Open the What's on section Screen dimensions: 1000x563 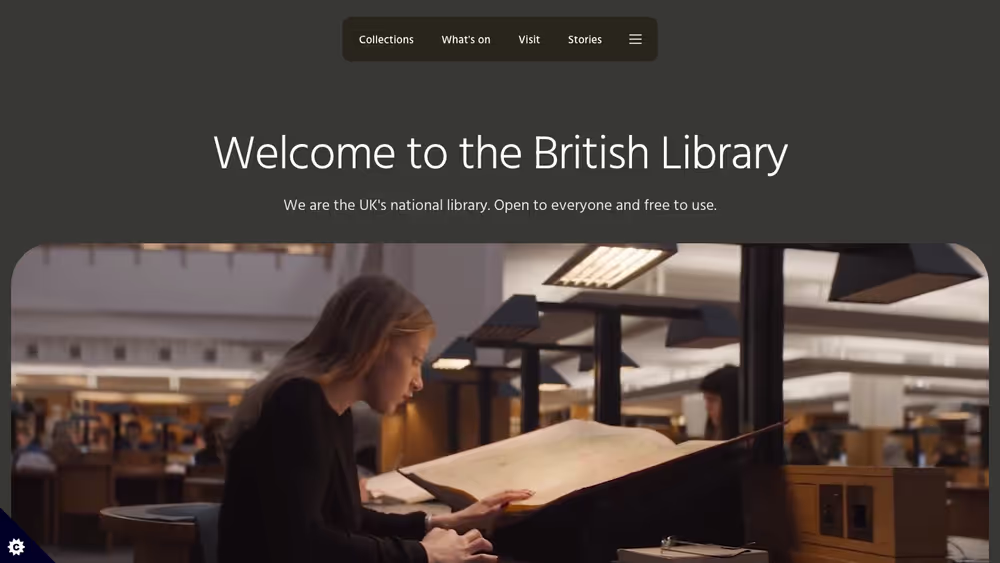pos(466,40)
